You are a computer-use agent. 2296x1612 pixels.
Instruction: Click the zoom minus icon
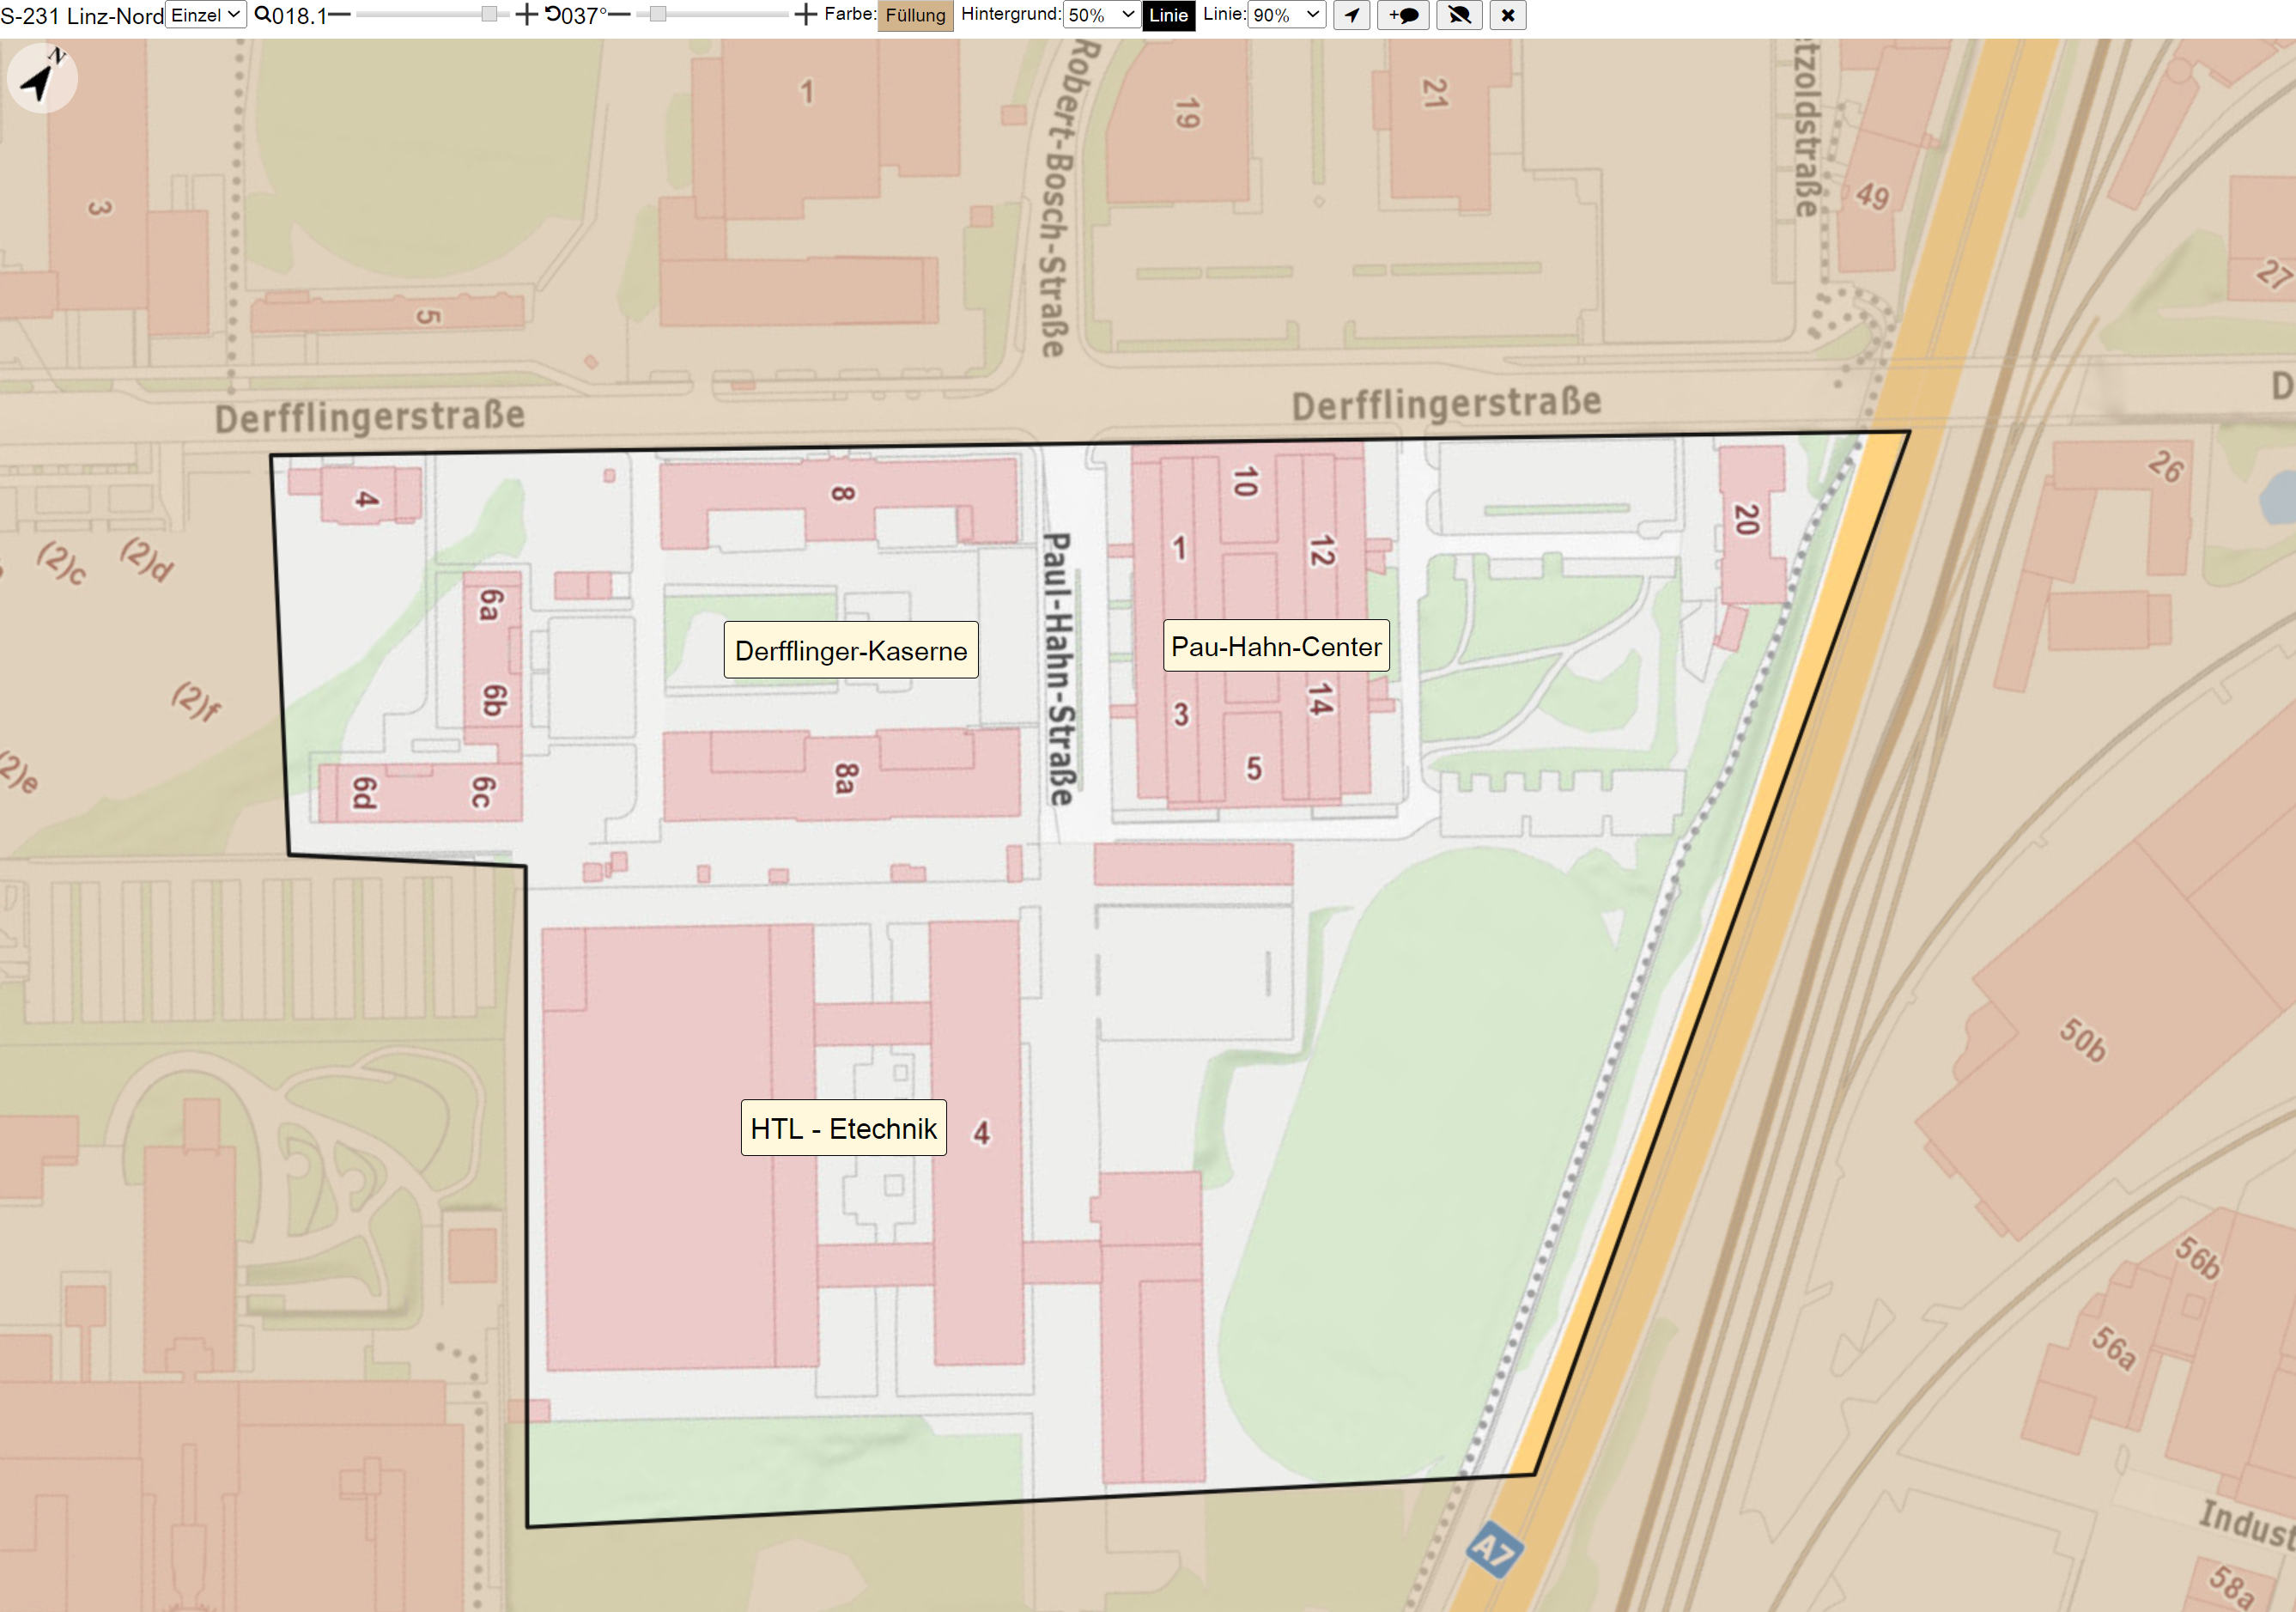[x=339, y=15]
